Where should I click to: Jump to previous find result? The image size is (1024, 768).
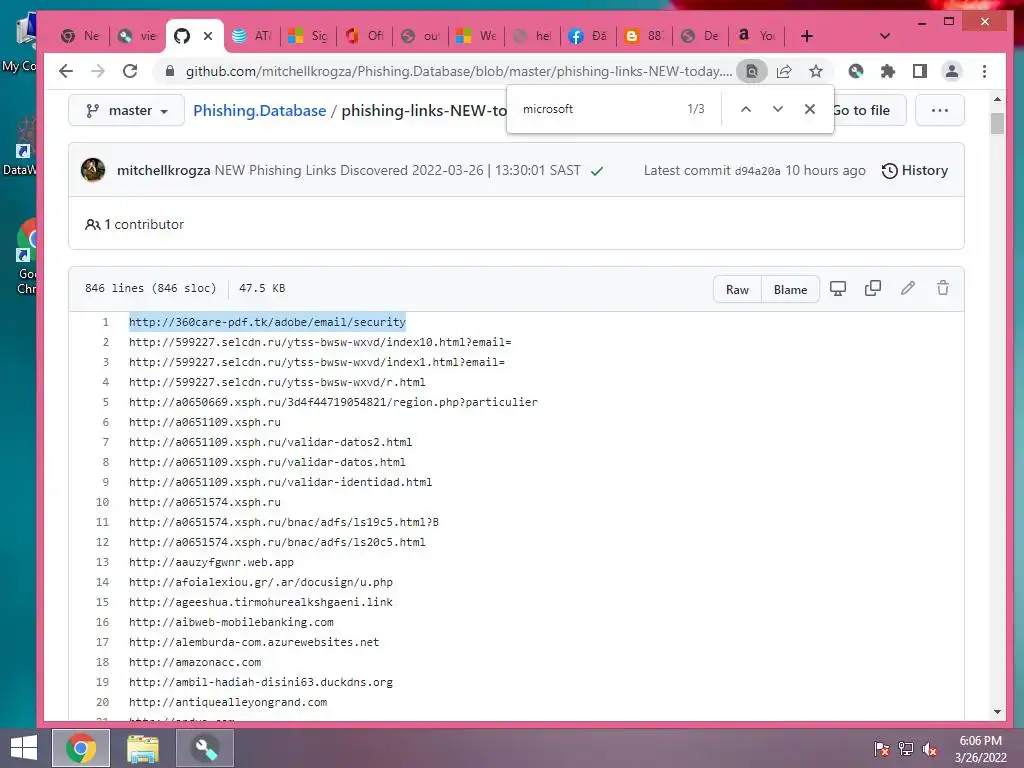[746, 109]
